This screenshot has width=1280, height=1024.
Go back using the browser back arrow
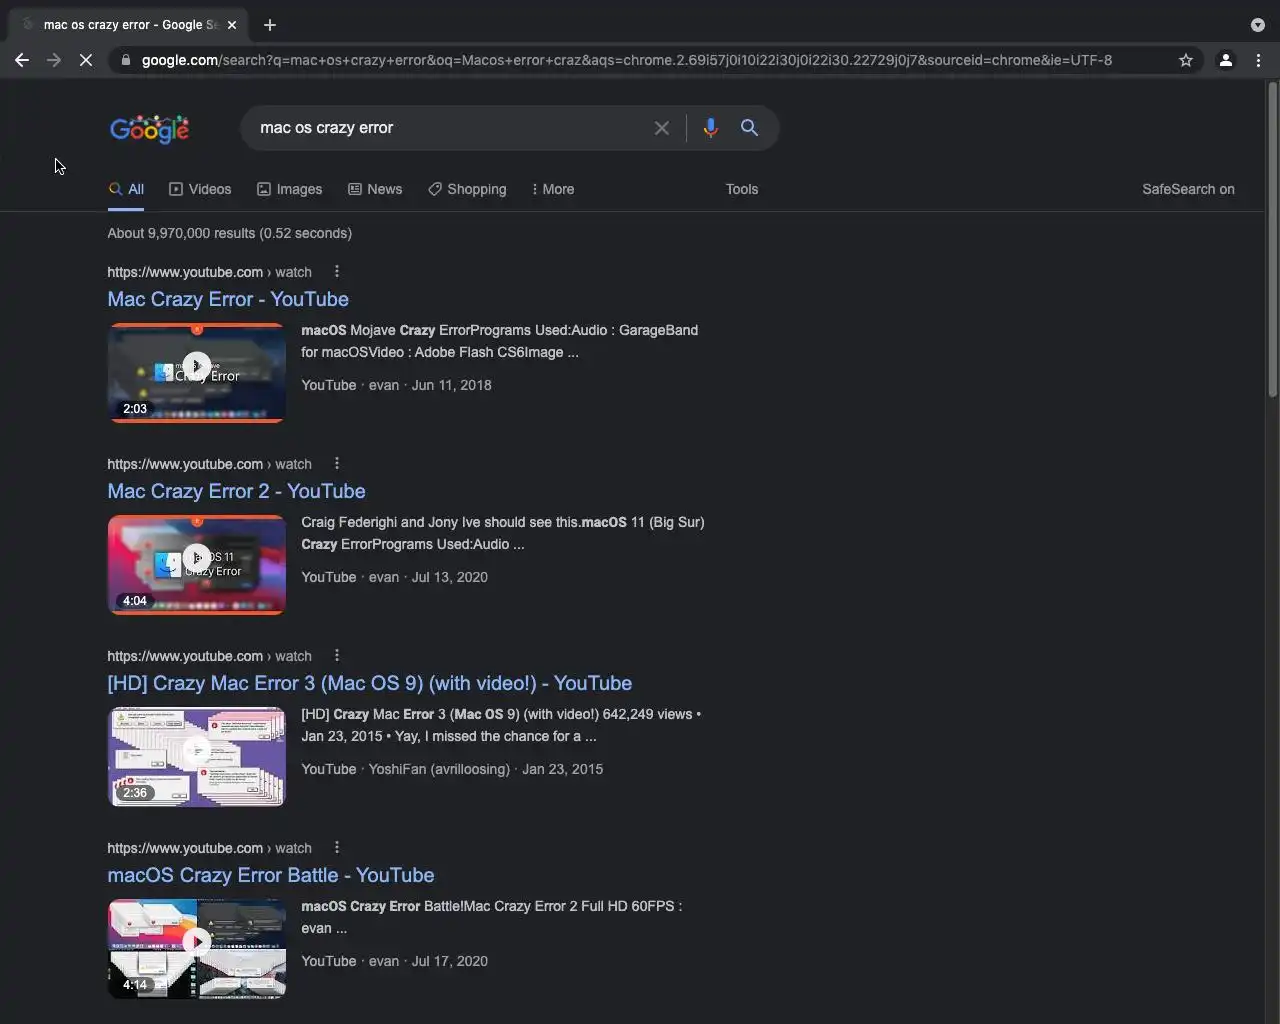coord(22,60)
